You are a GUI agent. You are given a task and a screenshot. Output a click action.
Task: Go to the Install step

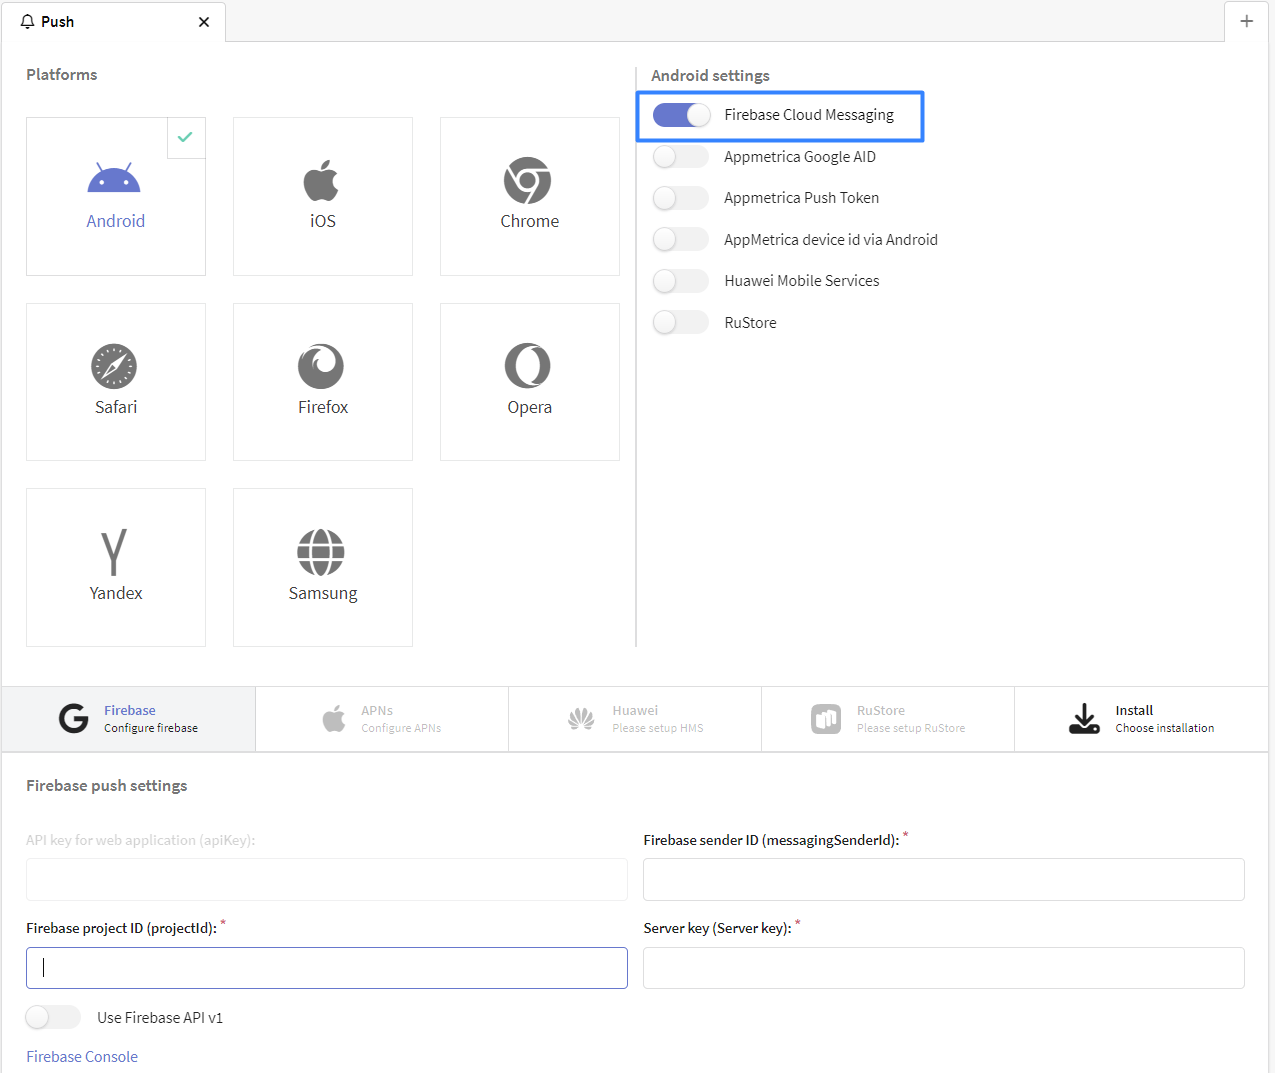click(x=1141, y=719)
